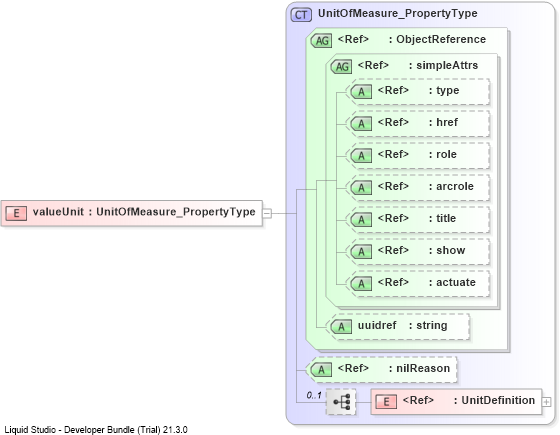Viewport: 560px width, 435px height.
Task: Select the UnitOfMeasure_PropertyType title text
Action: pos(398,14)
